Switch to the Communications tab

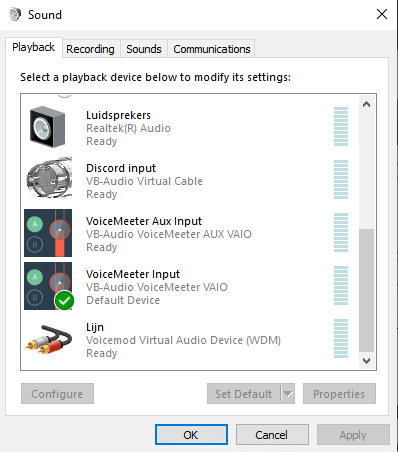point(212,49)
